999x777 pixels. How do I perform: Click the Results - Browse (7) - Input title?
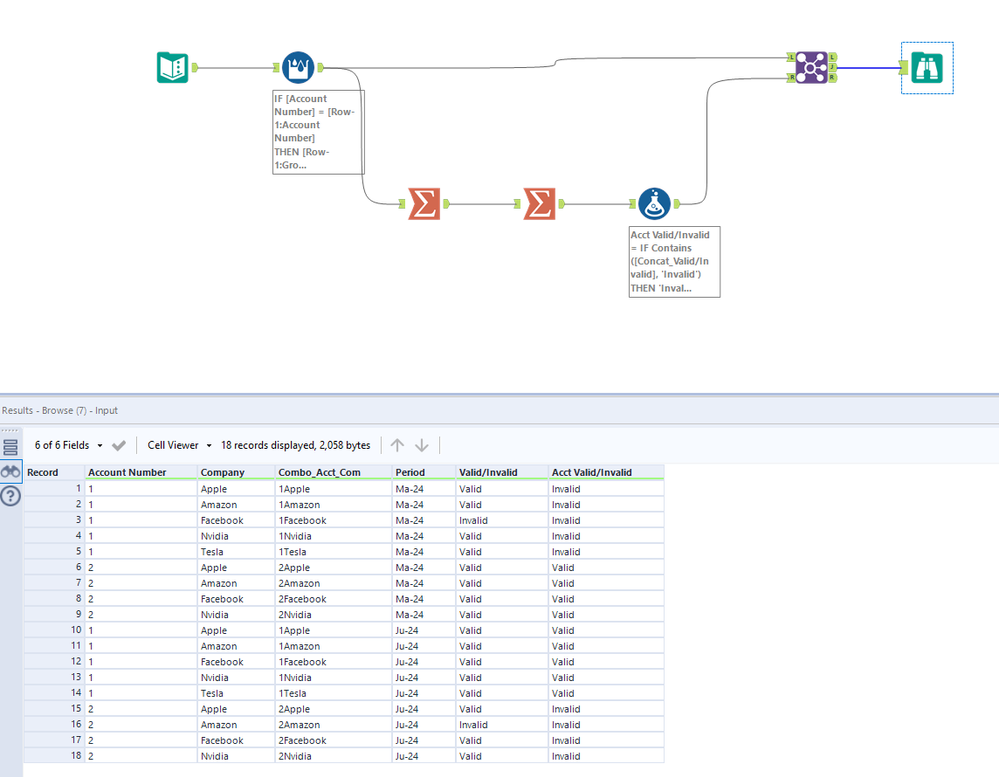[x=60, y=411]
